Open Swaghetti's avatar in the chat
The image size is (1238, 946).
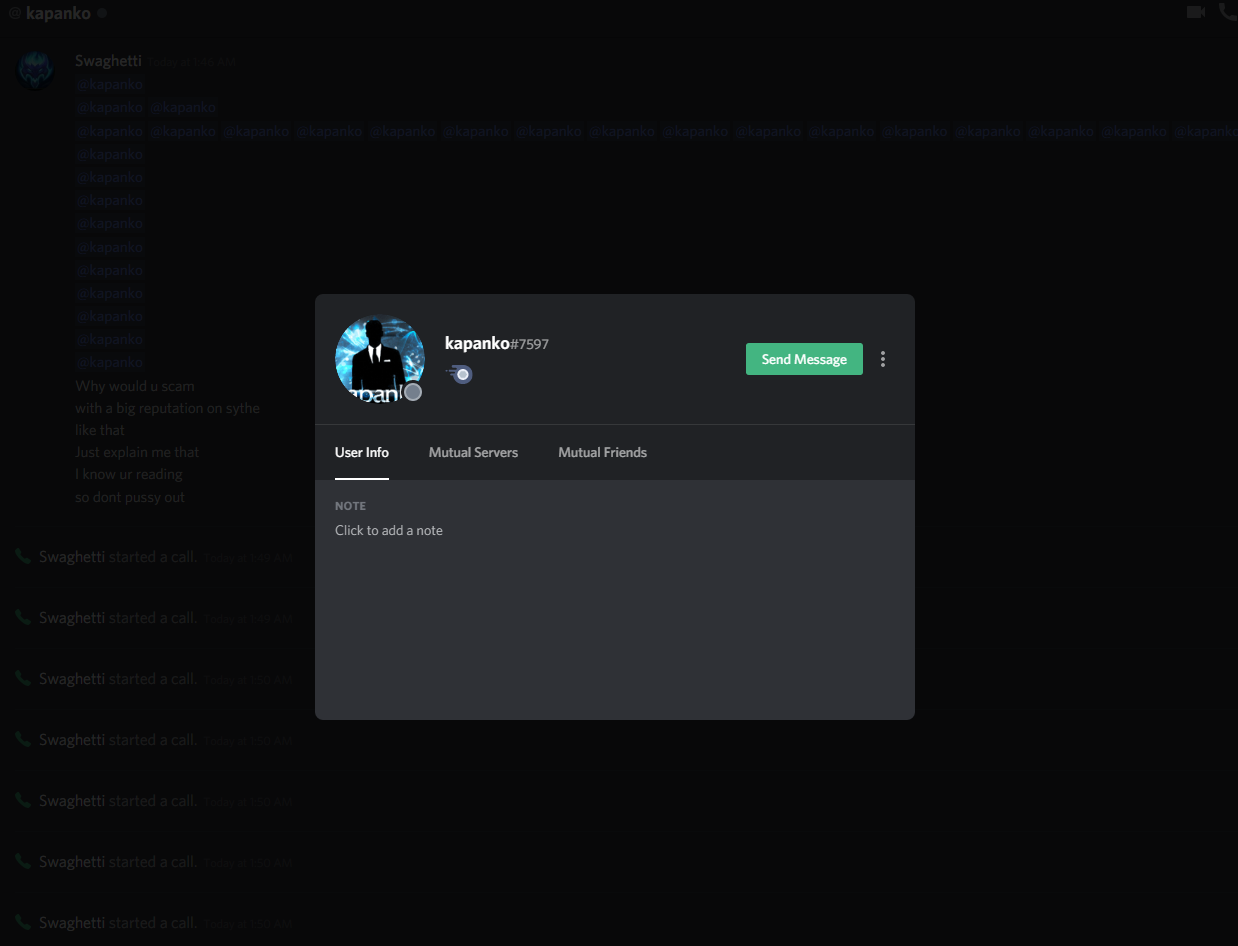pos(36,71)
